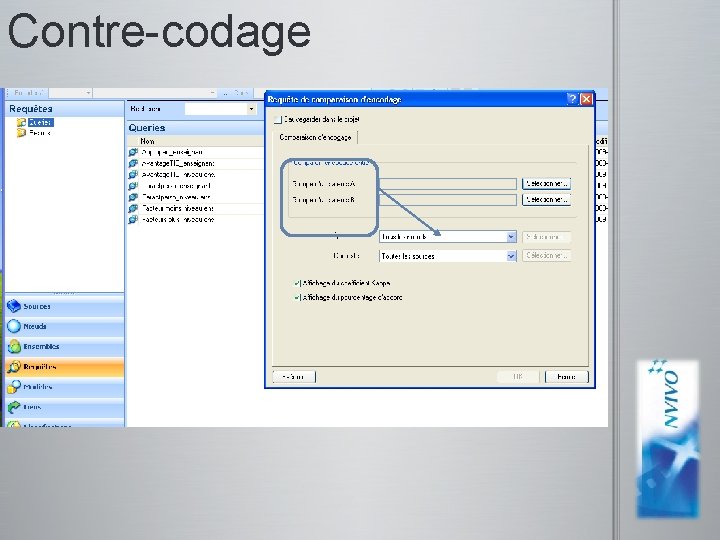The height and width of the screenshot is (540, 720).
Task: Click Sélectionner for Groupe d'utilisateurs A
Action: point(546,184)
